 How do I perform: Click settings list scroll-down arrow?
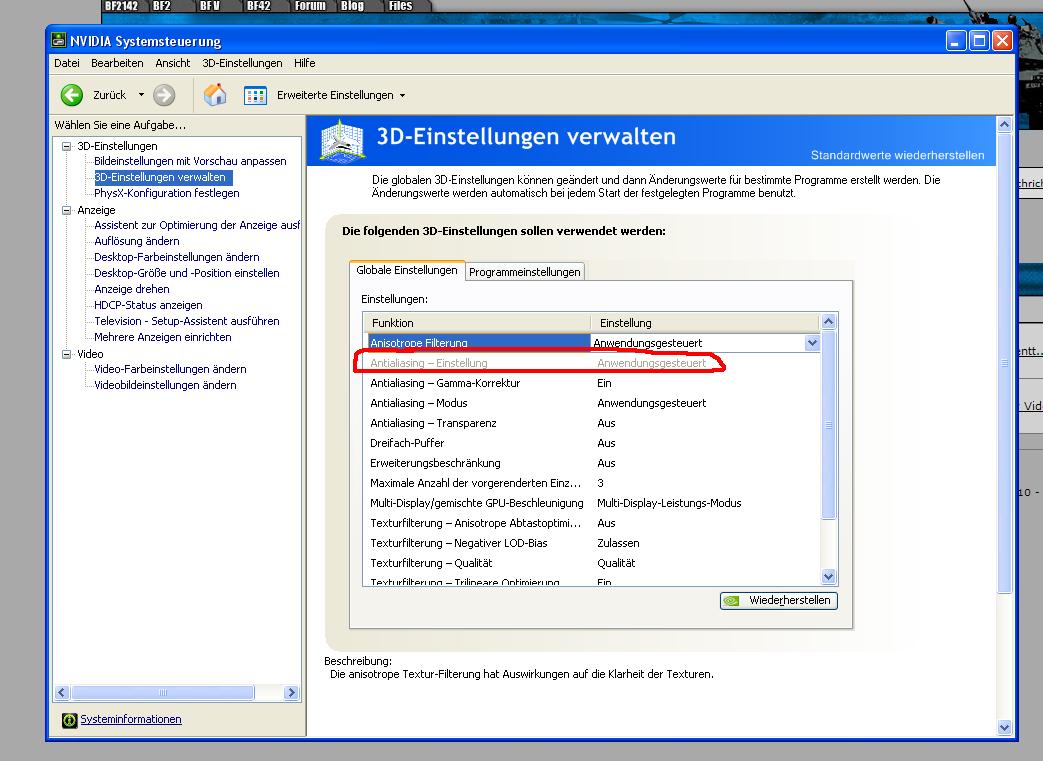pyautogui.click(x=829, y=576)
